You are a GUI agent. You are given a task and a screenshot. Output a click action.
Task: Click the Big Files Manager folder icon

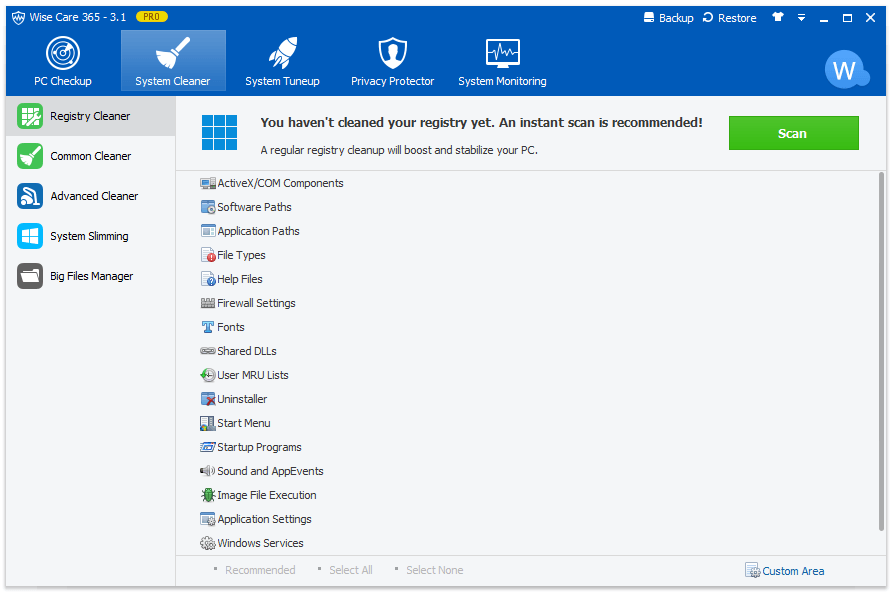coord(30,276)
